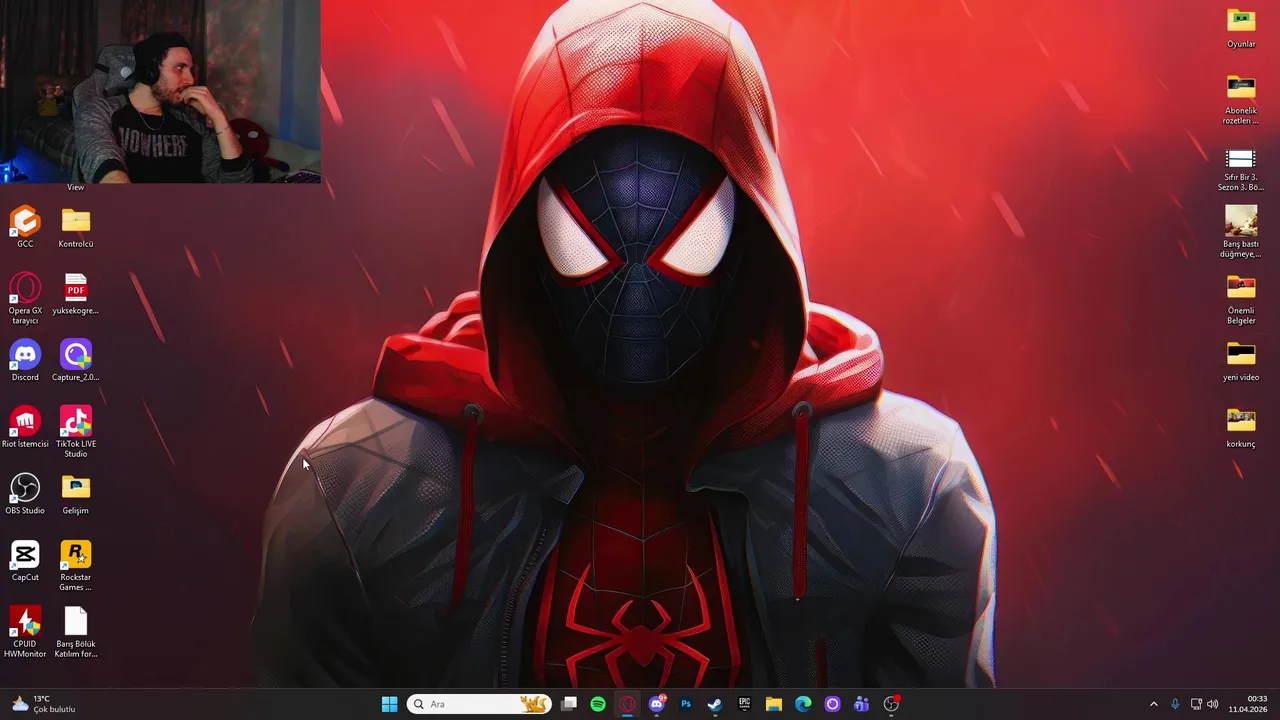
Task: Open network settings from tray
Action: tap(1197, 704)
